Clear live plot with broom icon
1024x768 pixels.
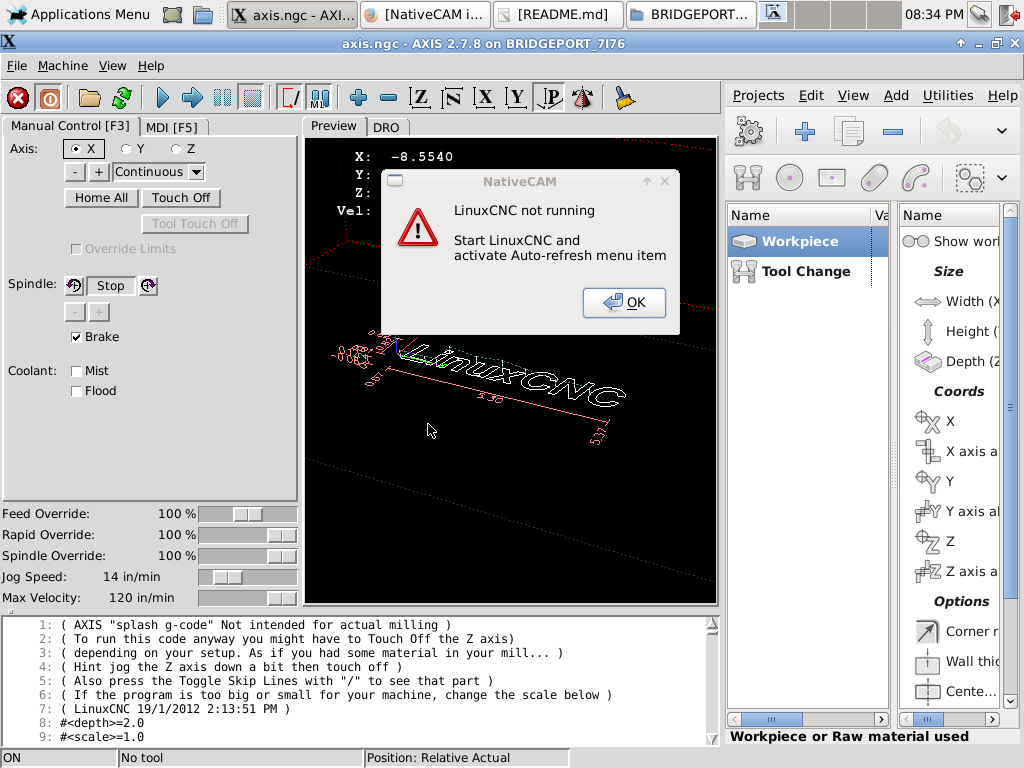tap(624, 98)
